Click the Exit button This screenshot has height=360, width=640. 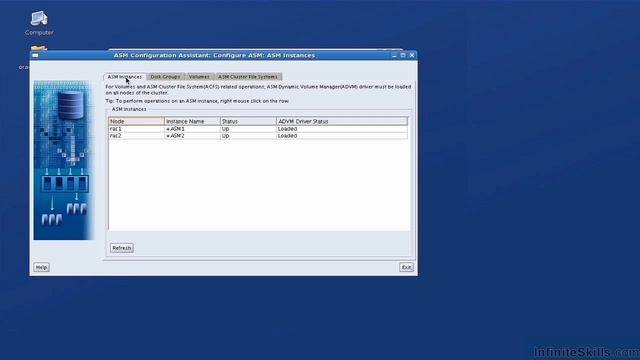pos(406,267)
